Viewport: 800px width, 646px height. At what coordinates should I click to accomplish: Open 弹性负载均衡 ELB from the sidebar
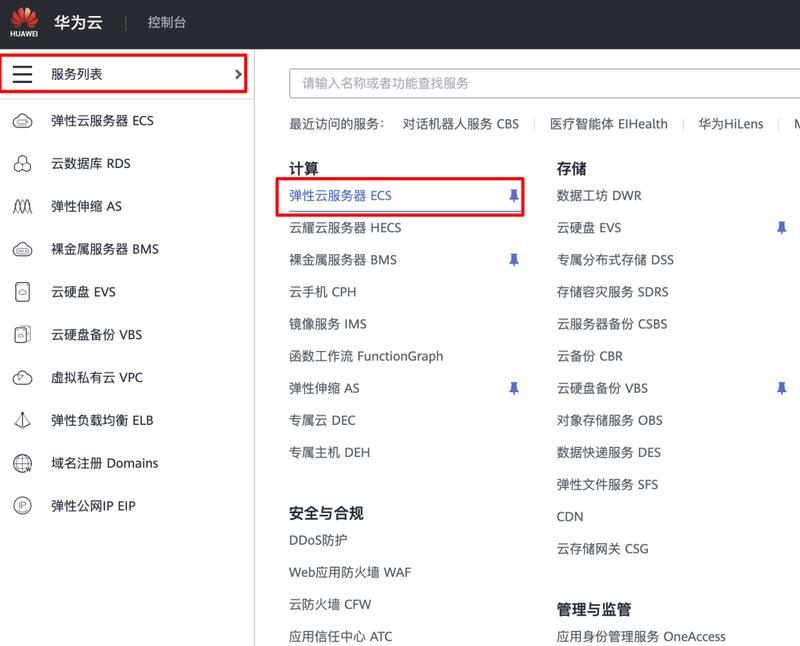(x=102, y=420)
